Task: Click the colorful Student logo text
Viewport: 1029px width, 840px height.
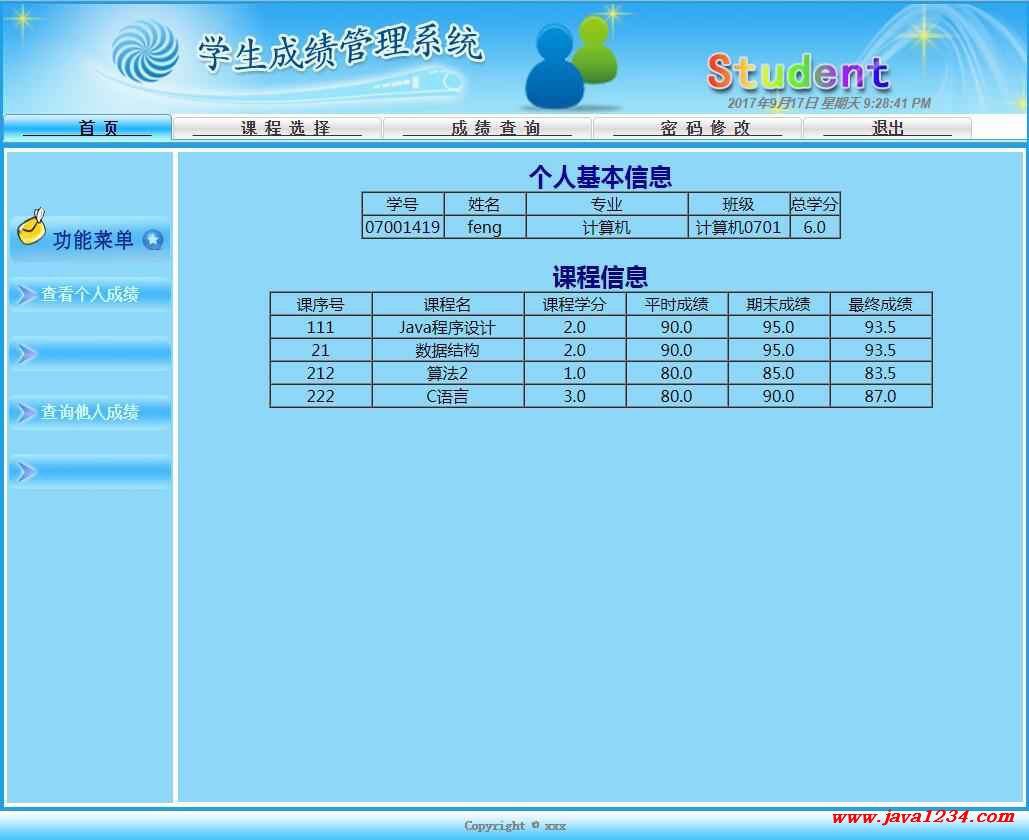Action: pos(798,72)
